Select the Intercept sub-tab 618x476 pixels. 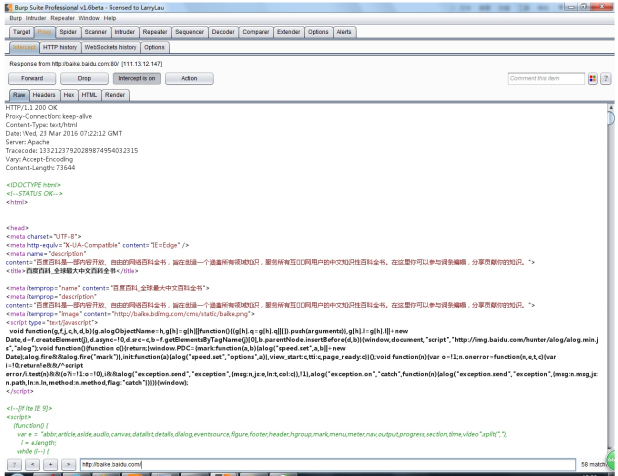pos(24,47)
